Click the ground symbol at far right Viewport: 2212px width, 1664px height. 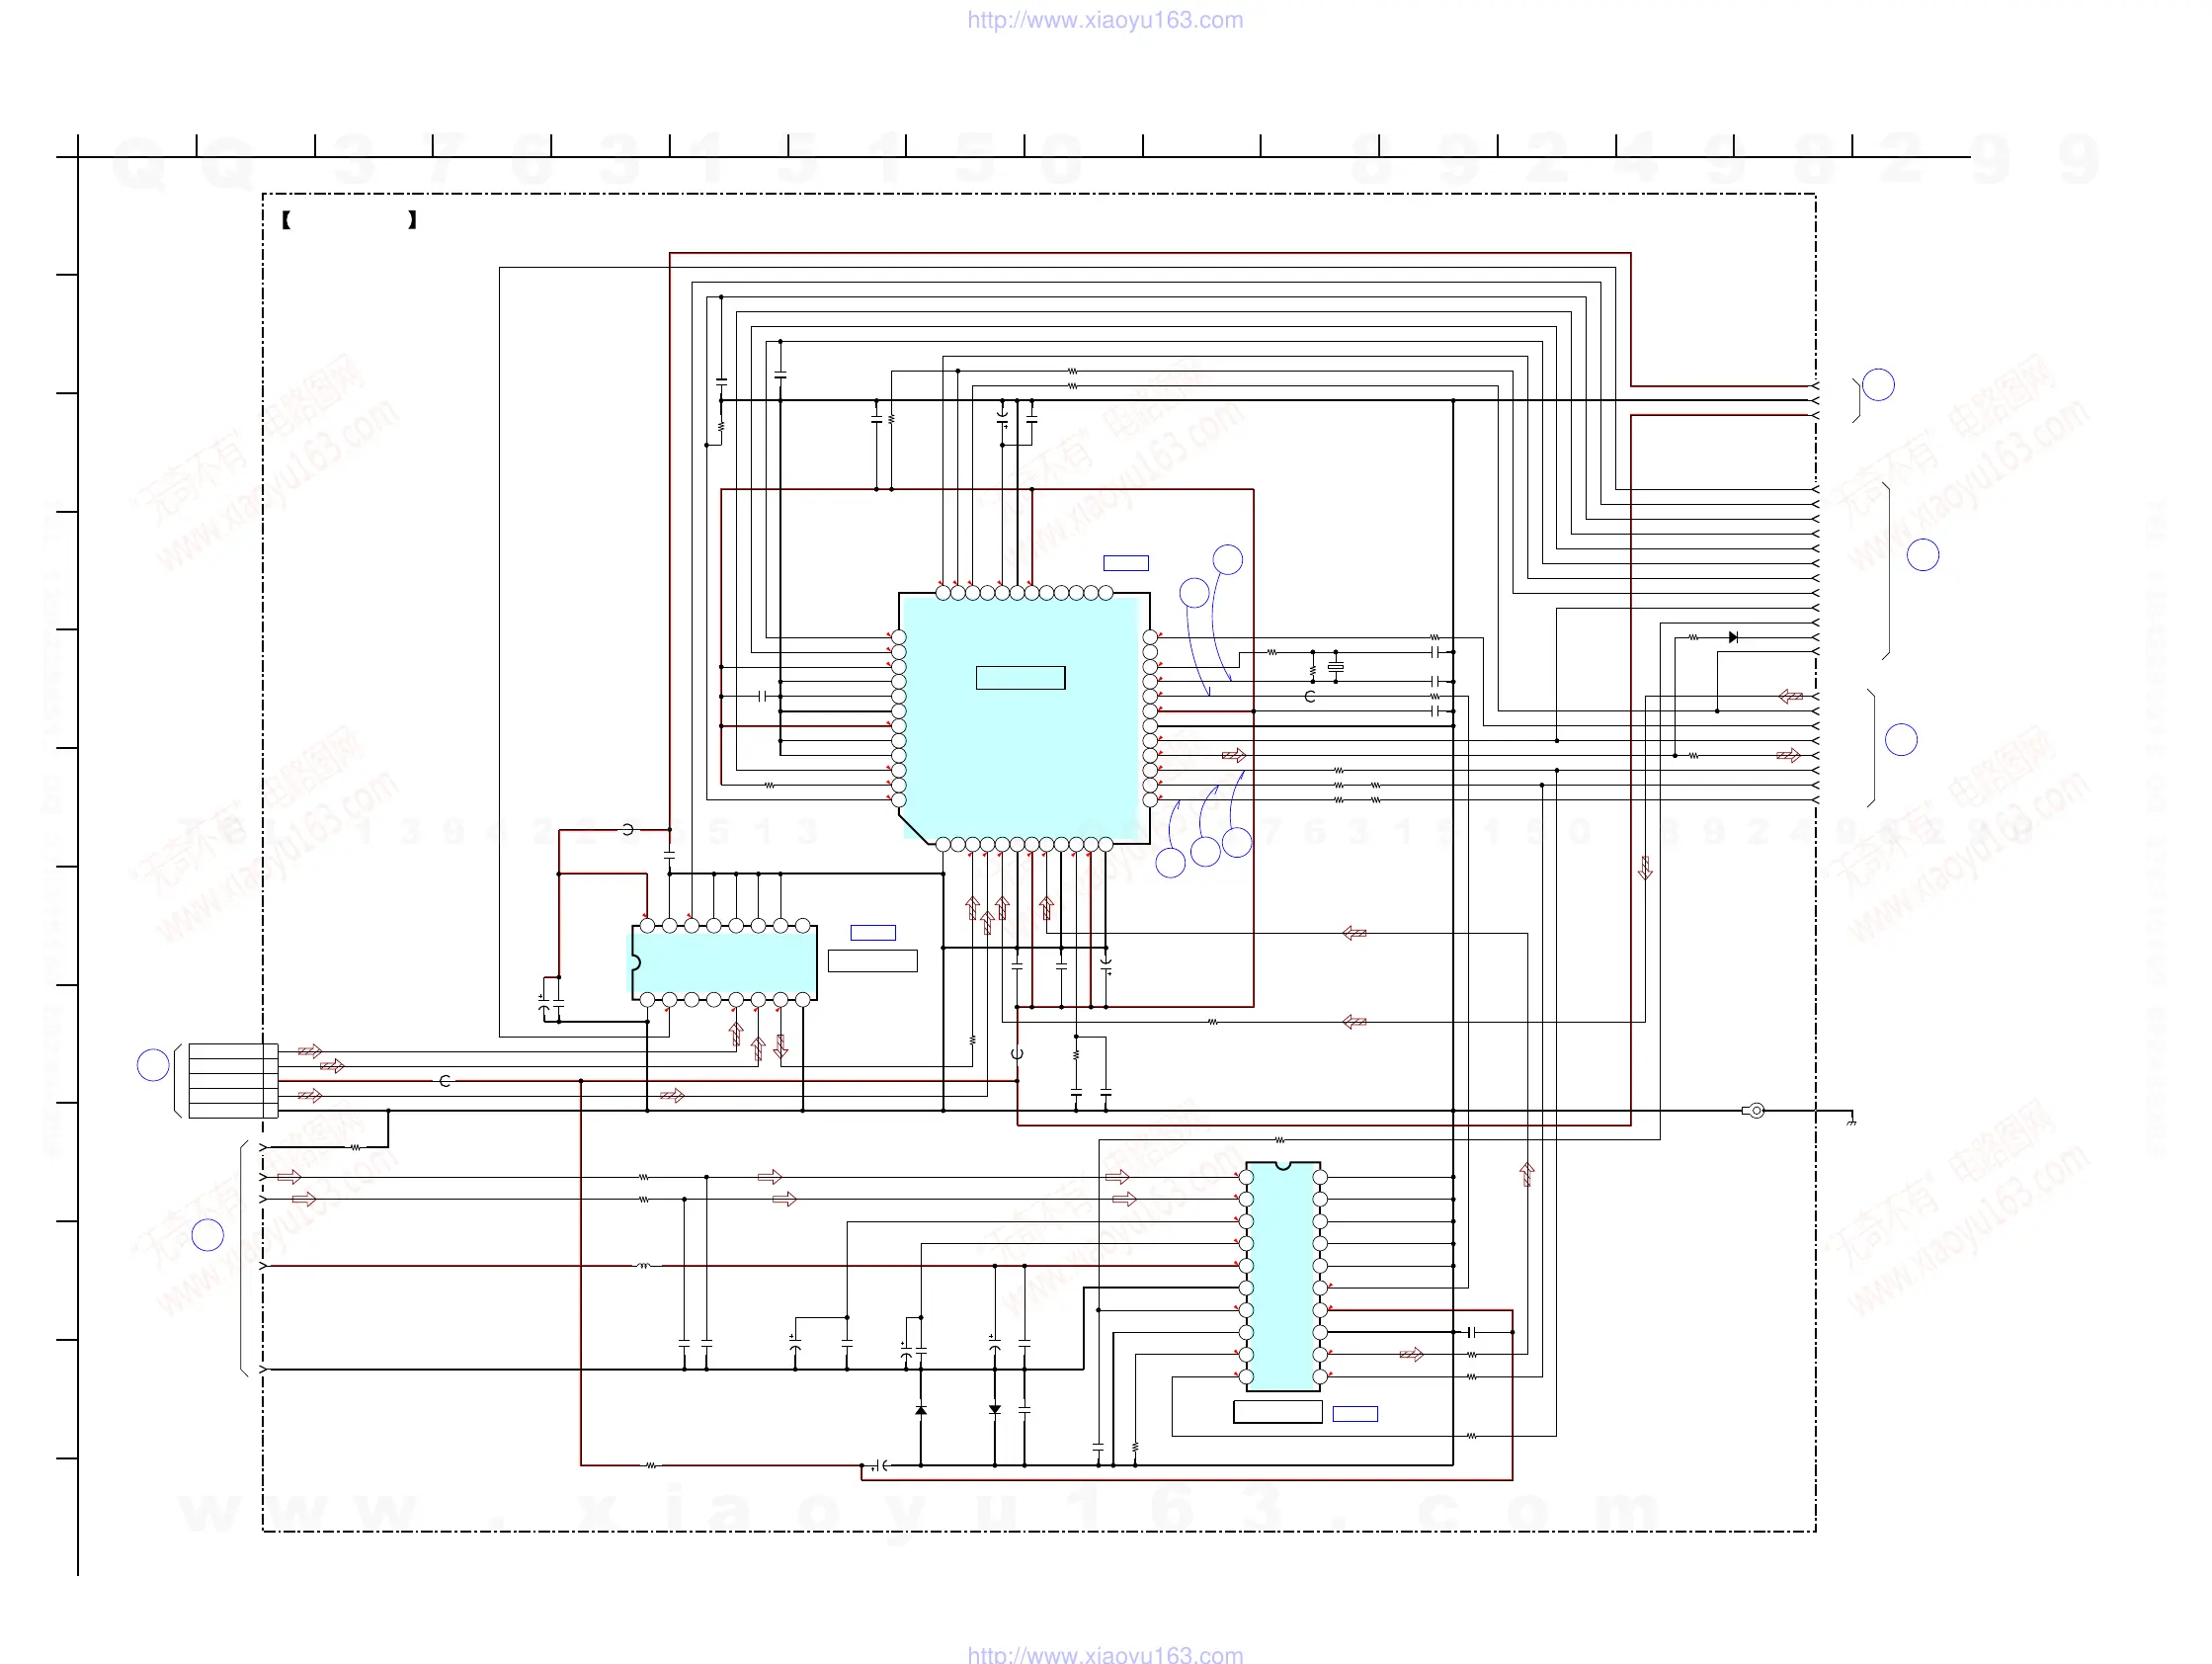(x=1851, y=1120)
